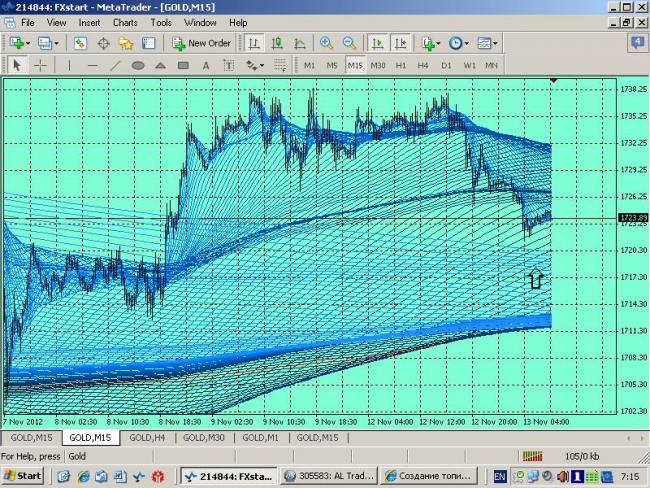Image resolution: width=650 pixels, height=488 pixels.
Task: Switch timeframe to H1
Action: click(x=401, y=65)
